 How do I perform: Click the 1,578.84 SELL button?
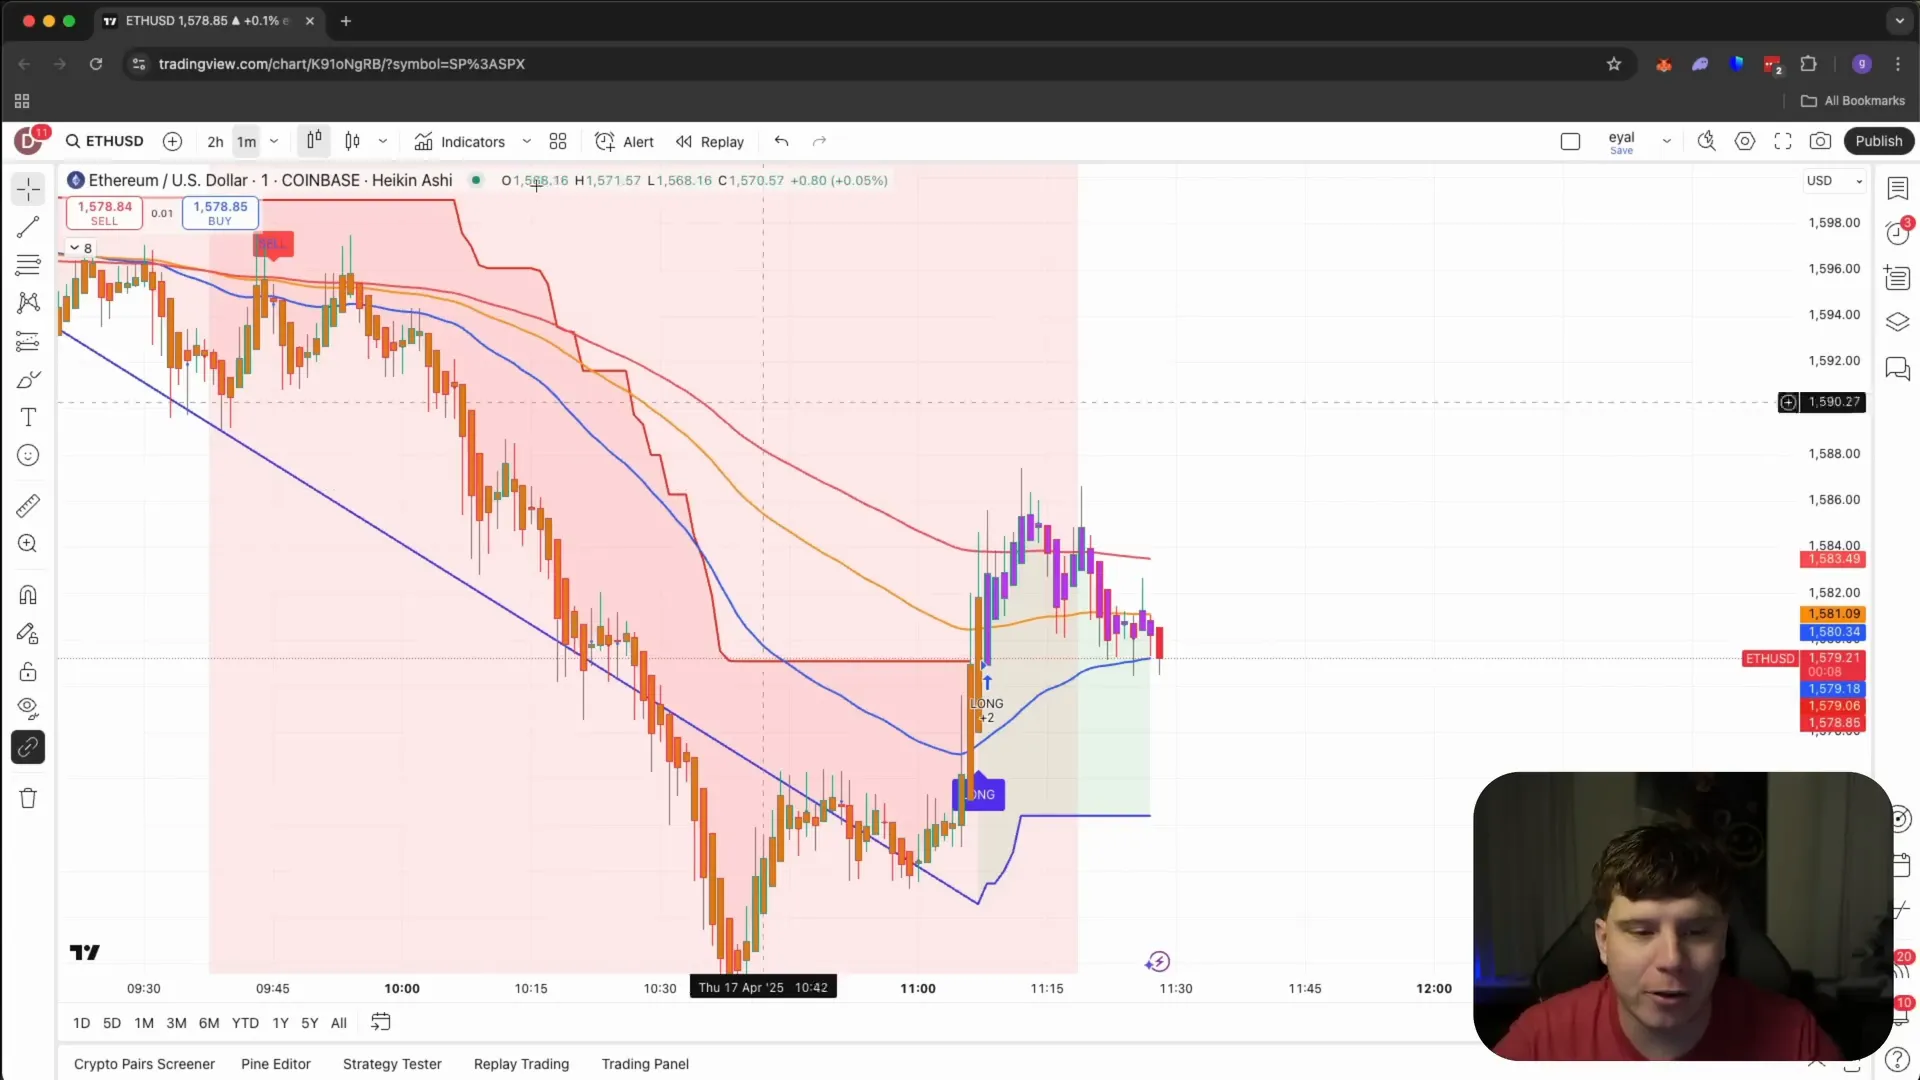[104, 212]
